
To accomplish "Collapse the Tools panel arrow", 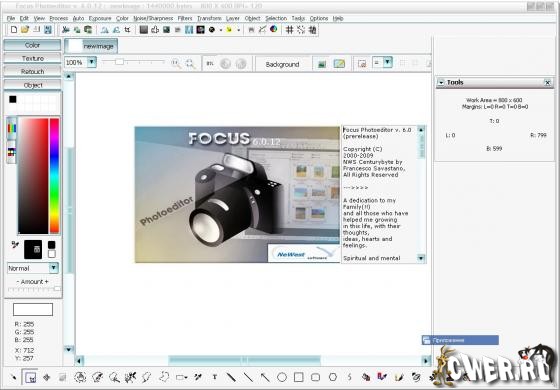I will 441,82.
